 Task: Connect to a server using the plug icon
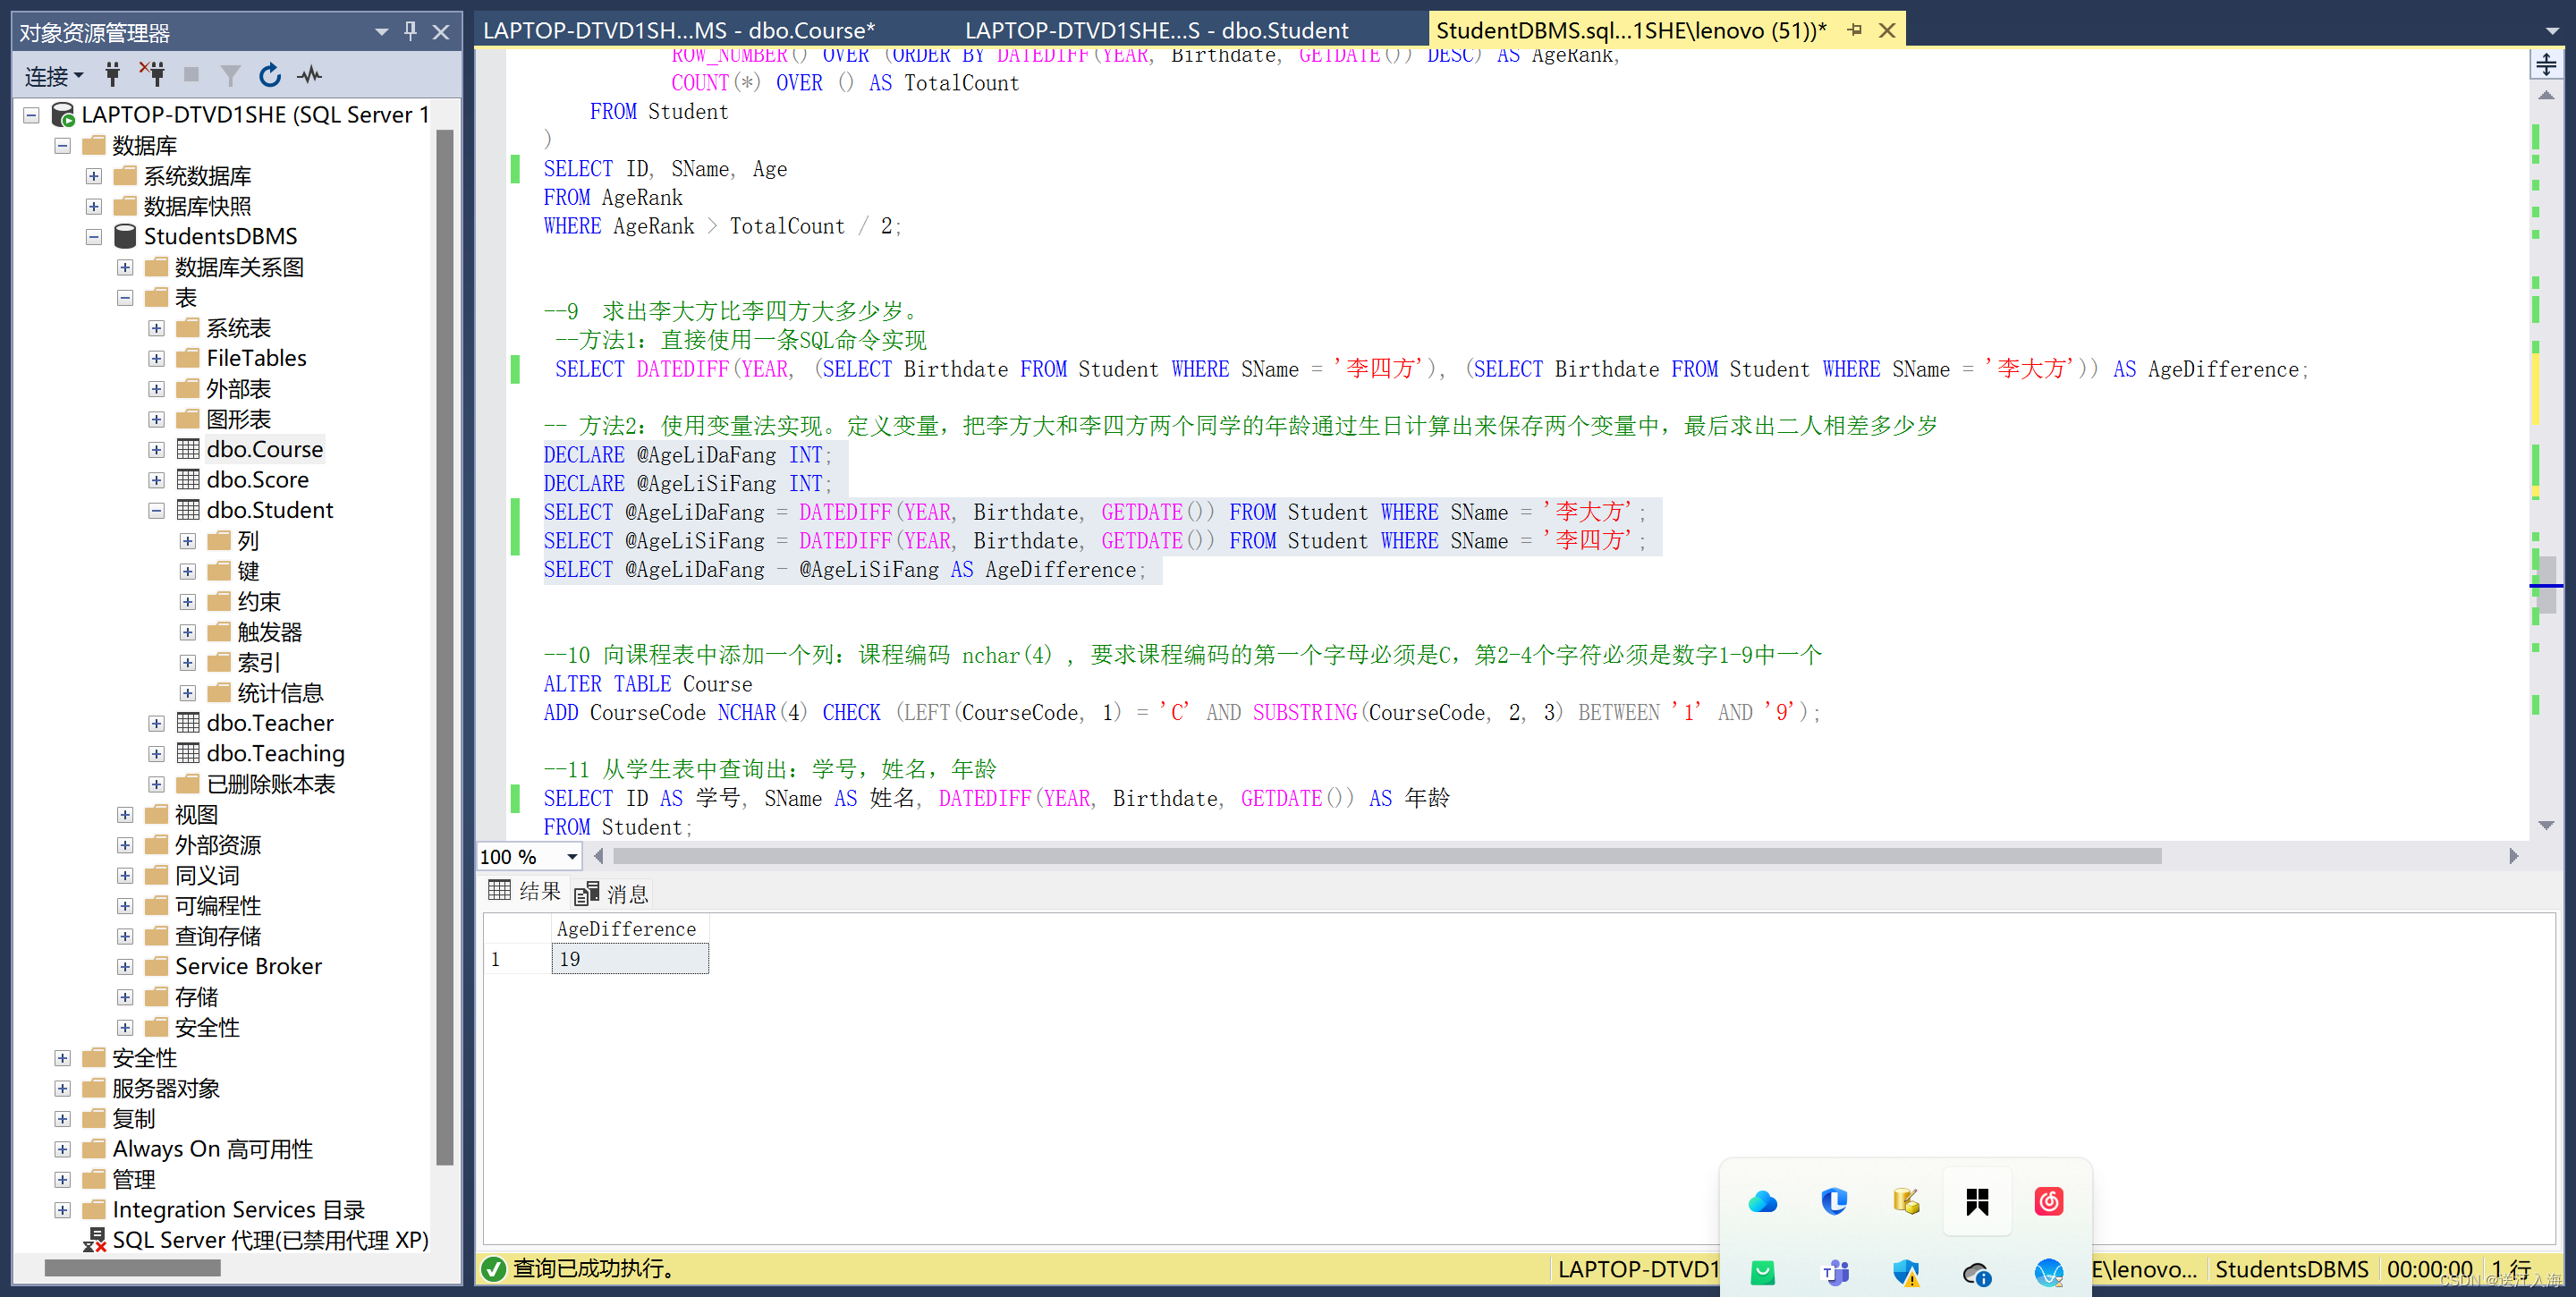tap(113, 74)
